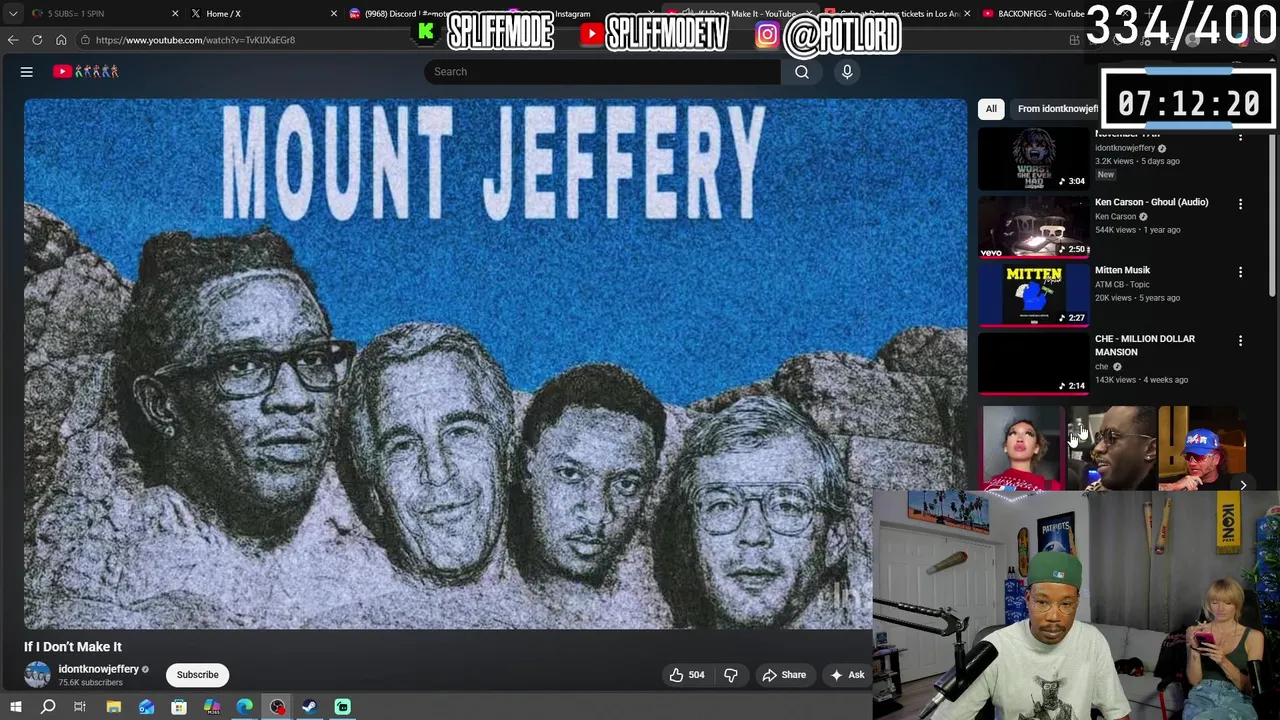Play the Ken Carson Ghoul thumbnail

[x=1033, y=226]
